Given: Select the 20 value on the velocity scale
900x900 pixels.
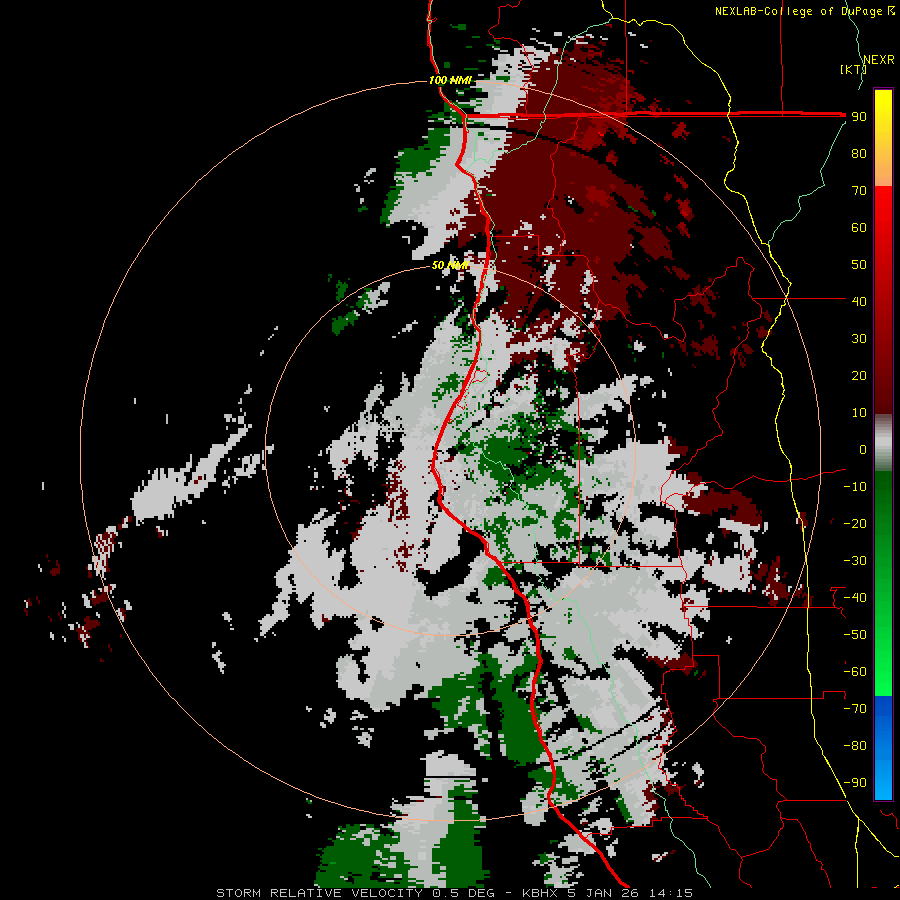Looking at the screenshot, I should coord(859,375).
